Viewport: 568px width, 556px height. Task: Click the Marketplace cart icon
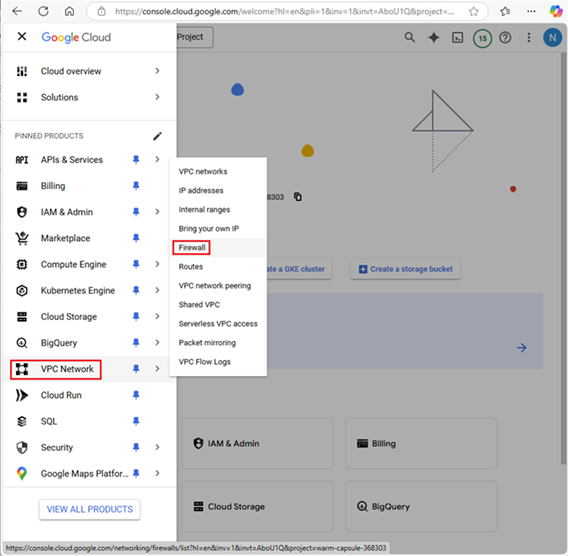tap(22, 238)
